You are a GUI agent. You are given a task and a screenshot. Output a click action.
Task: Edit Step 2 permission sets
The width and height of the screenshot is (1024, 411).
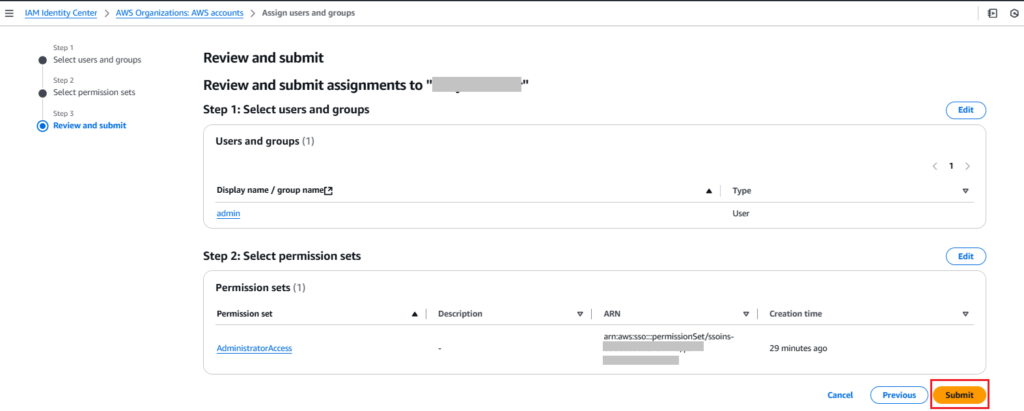[x=966, y=256]
